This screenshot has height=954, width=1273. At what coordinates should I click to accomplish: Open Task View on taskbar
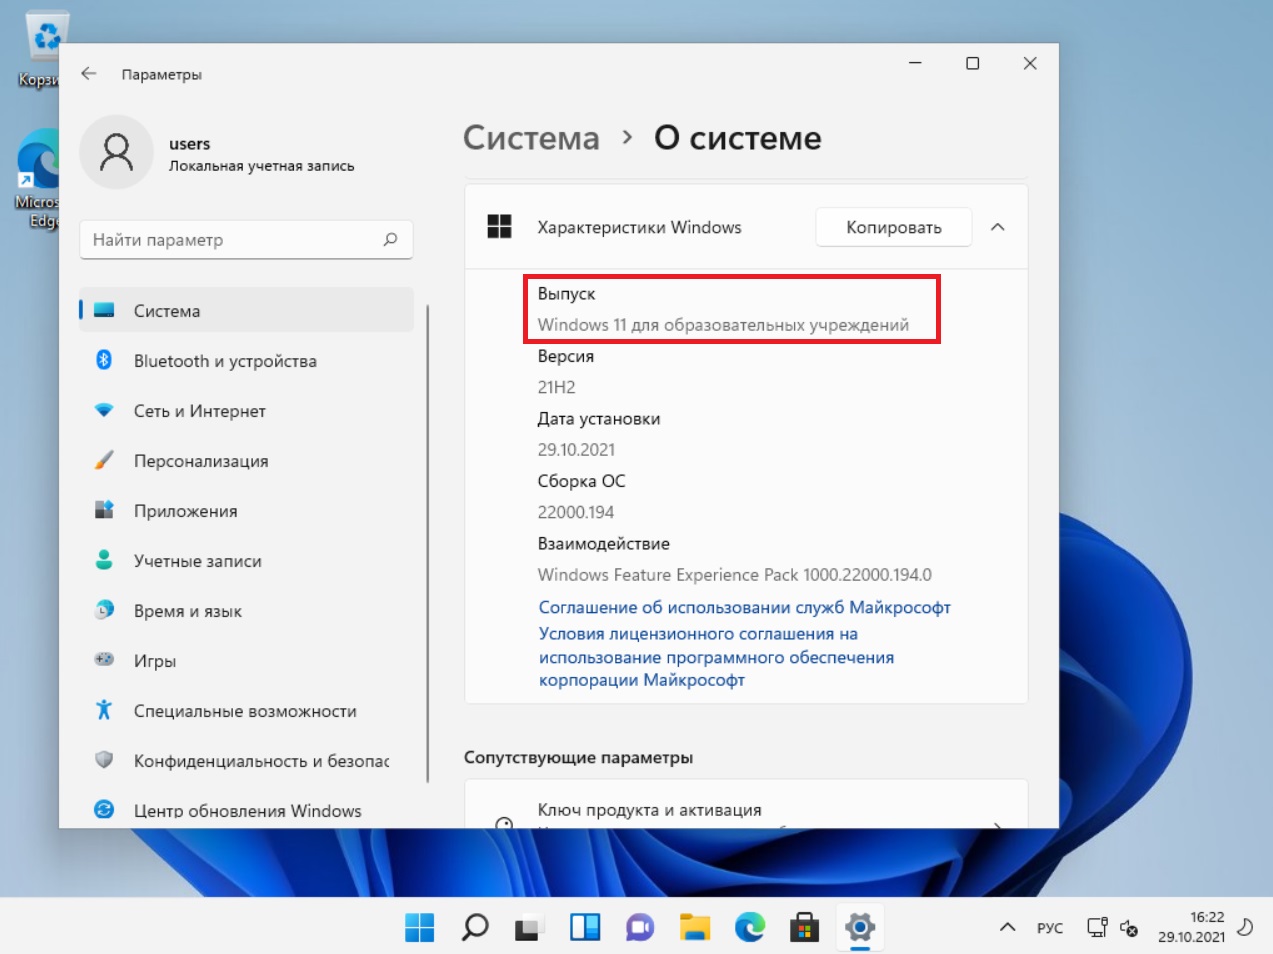530,927
